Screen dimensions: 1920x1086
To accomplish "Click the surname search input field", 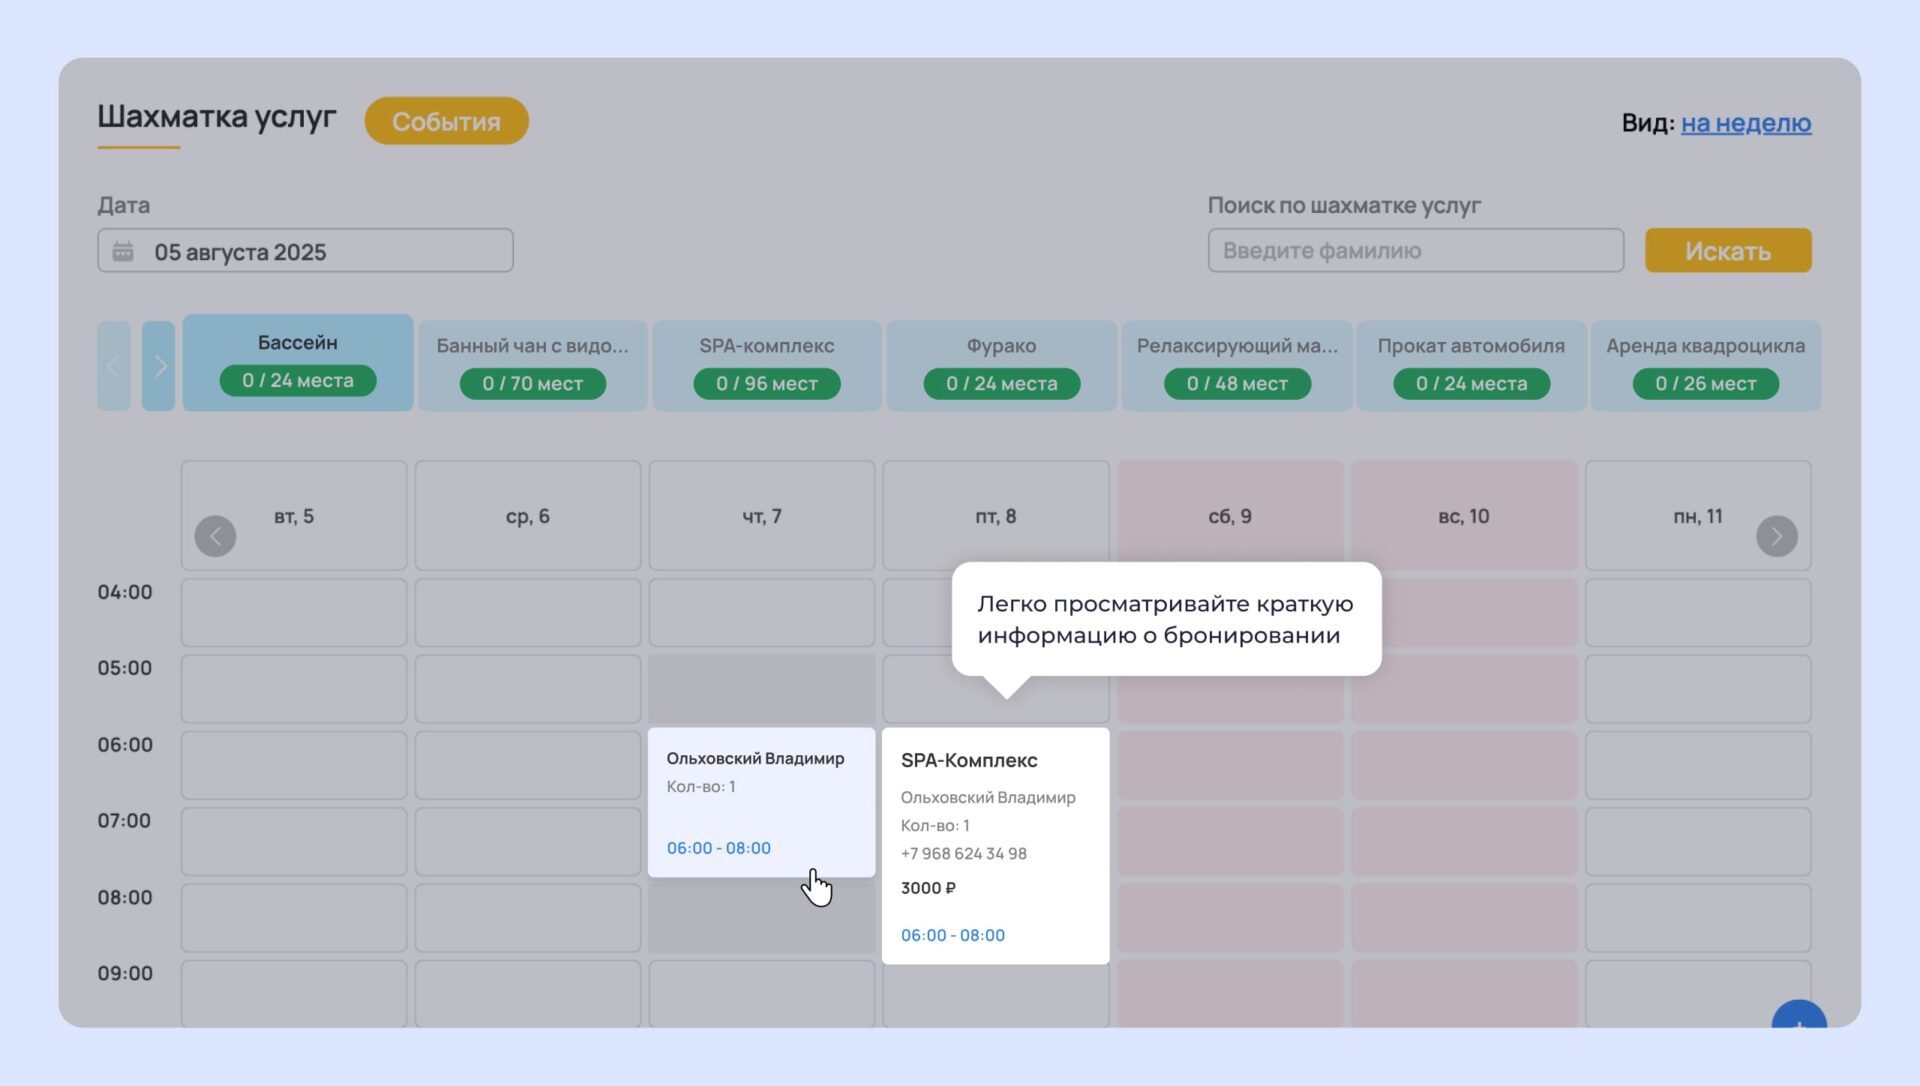I will click(1415, 251).
